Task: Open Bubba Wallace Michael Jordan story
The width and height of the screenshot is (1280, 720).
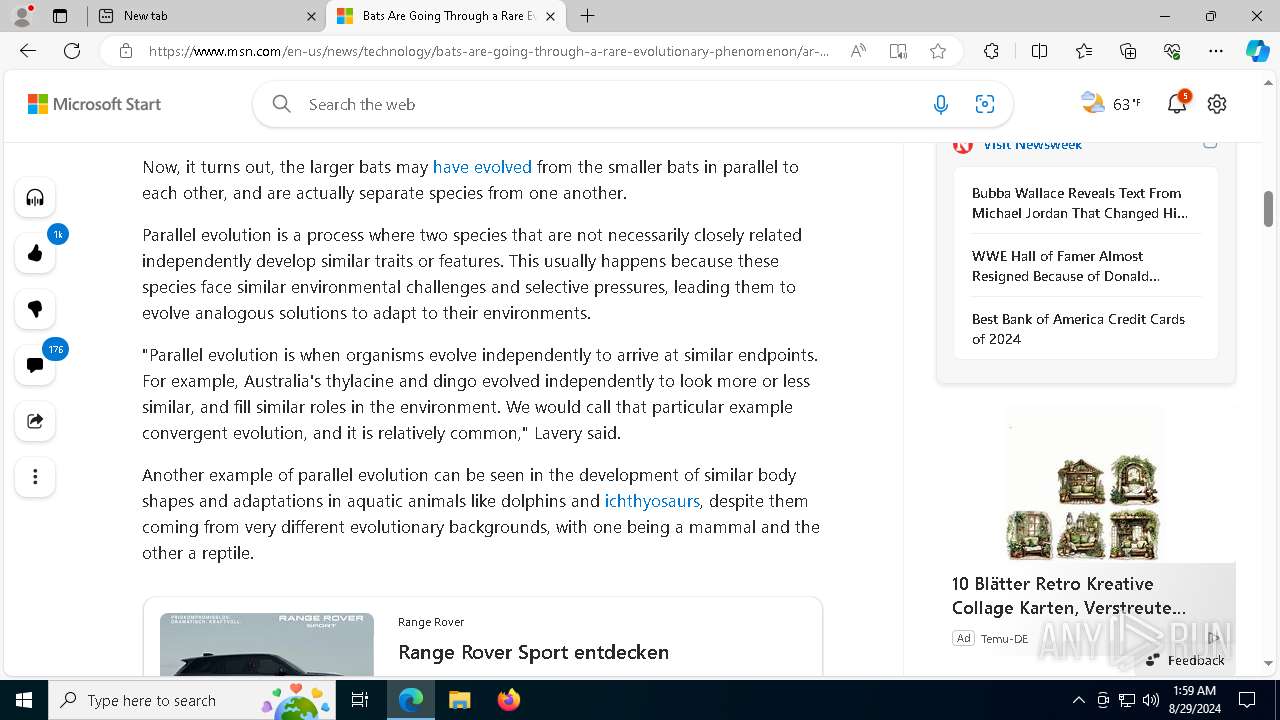Action: tap(1079, 203)
